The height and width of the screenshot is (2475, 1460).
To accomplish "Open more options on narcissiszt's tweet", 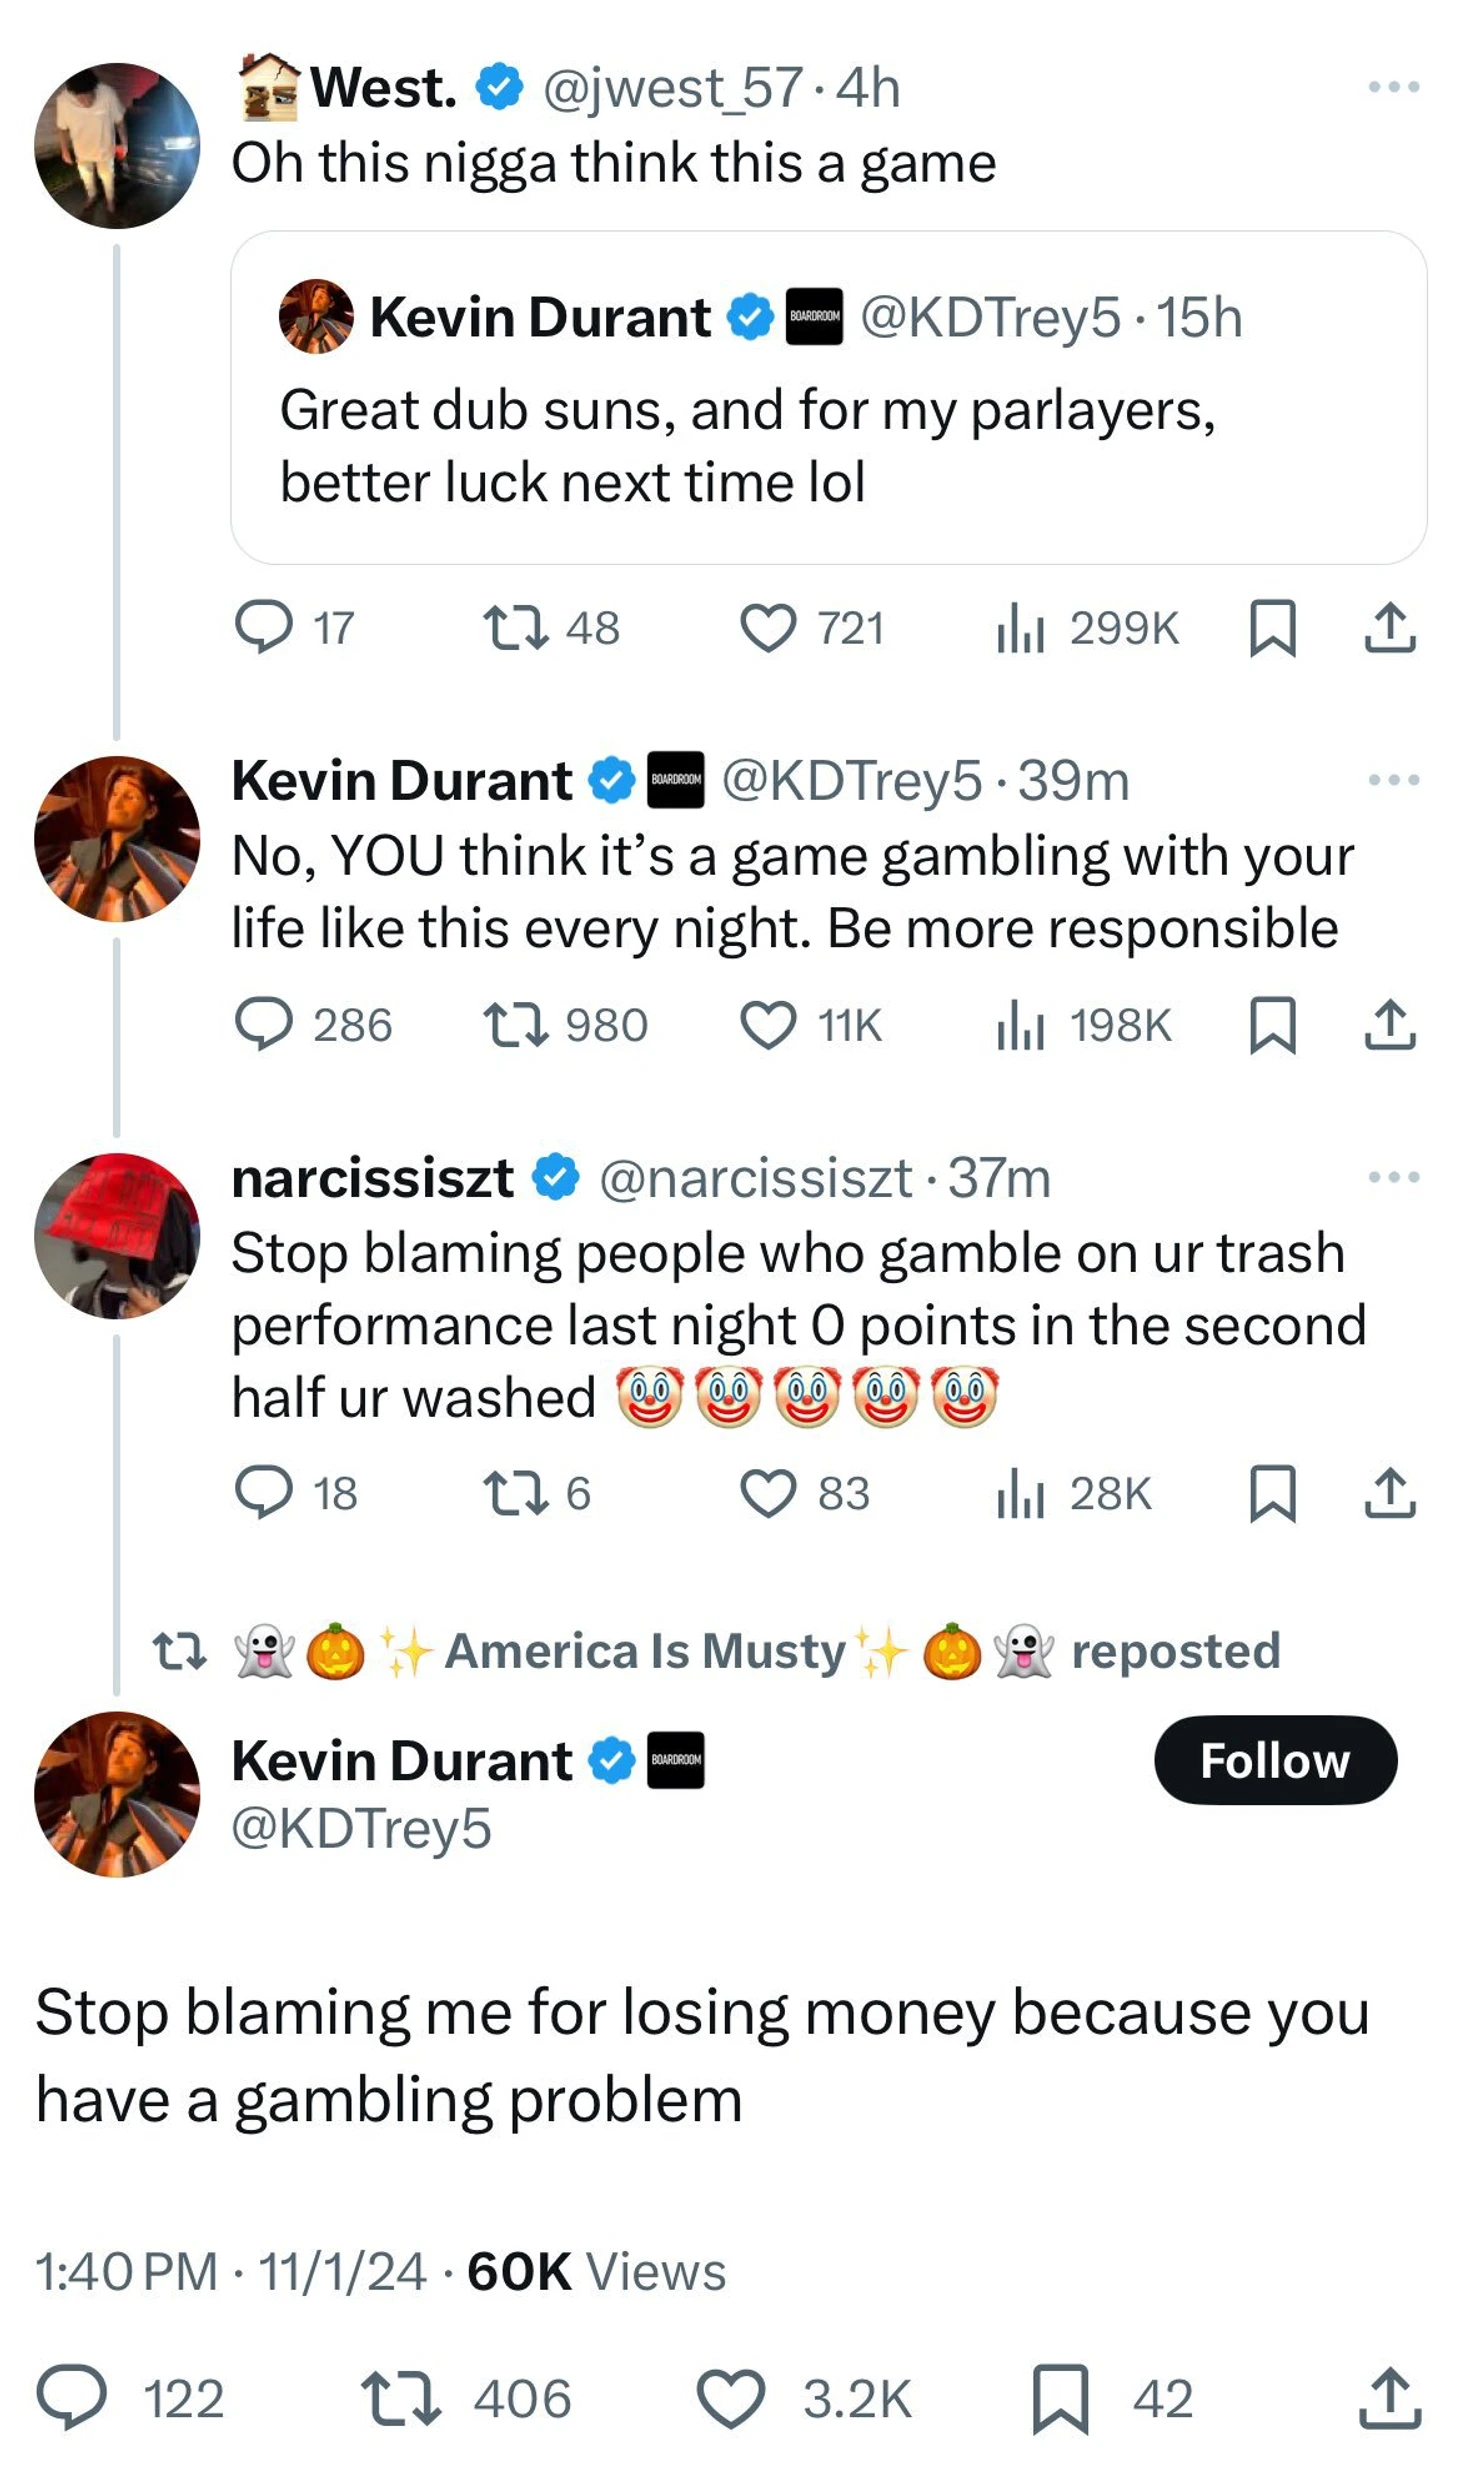I will pyautogui.click(x=1393, y=1176).
